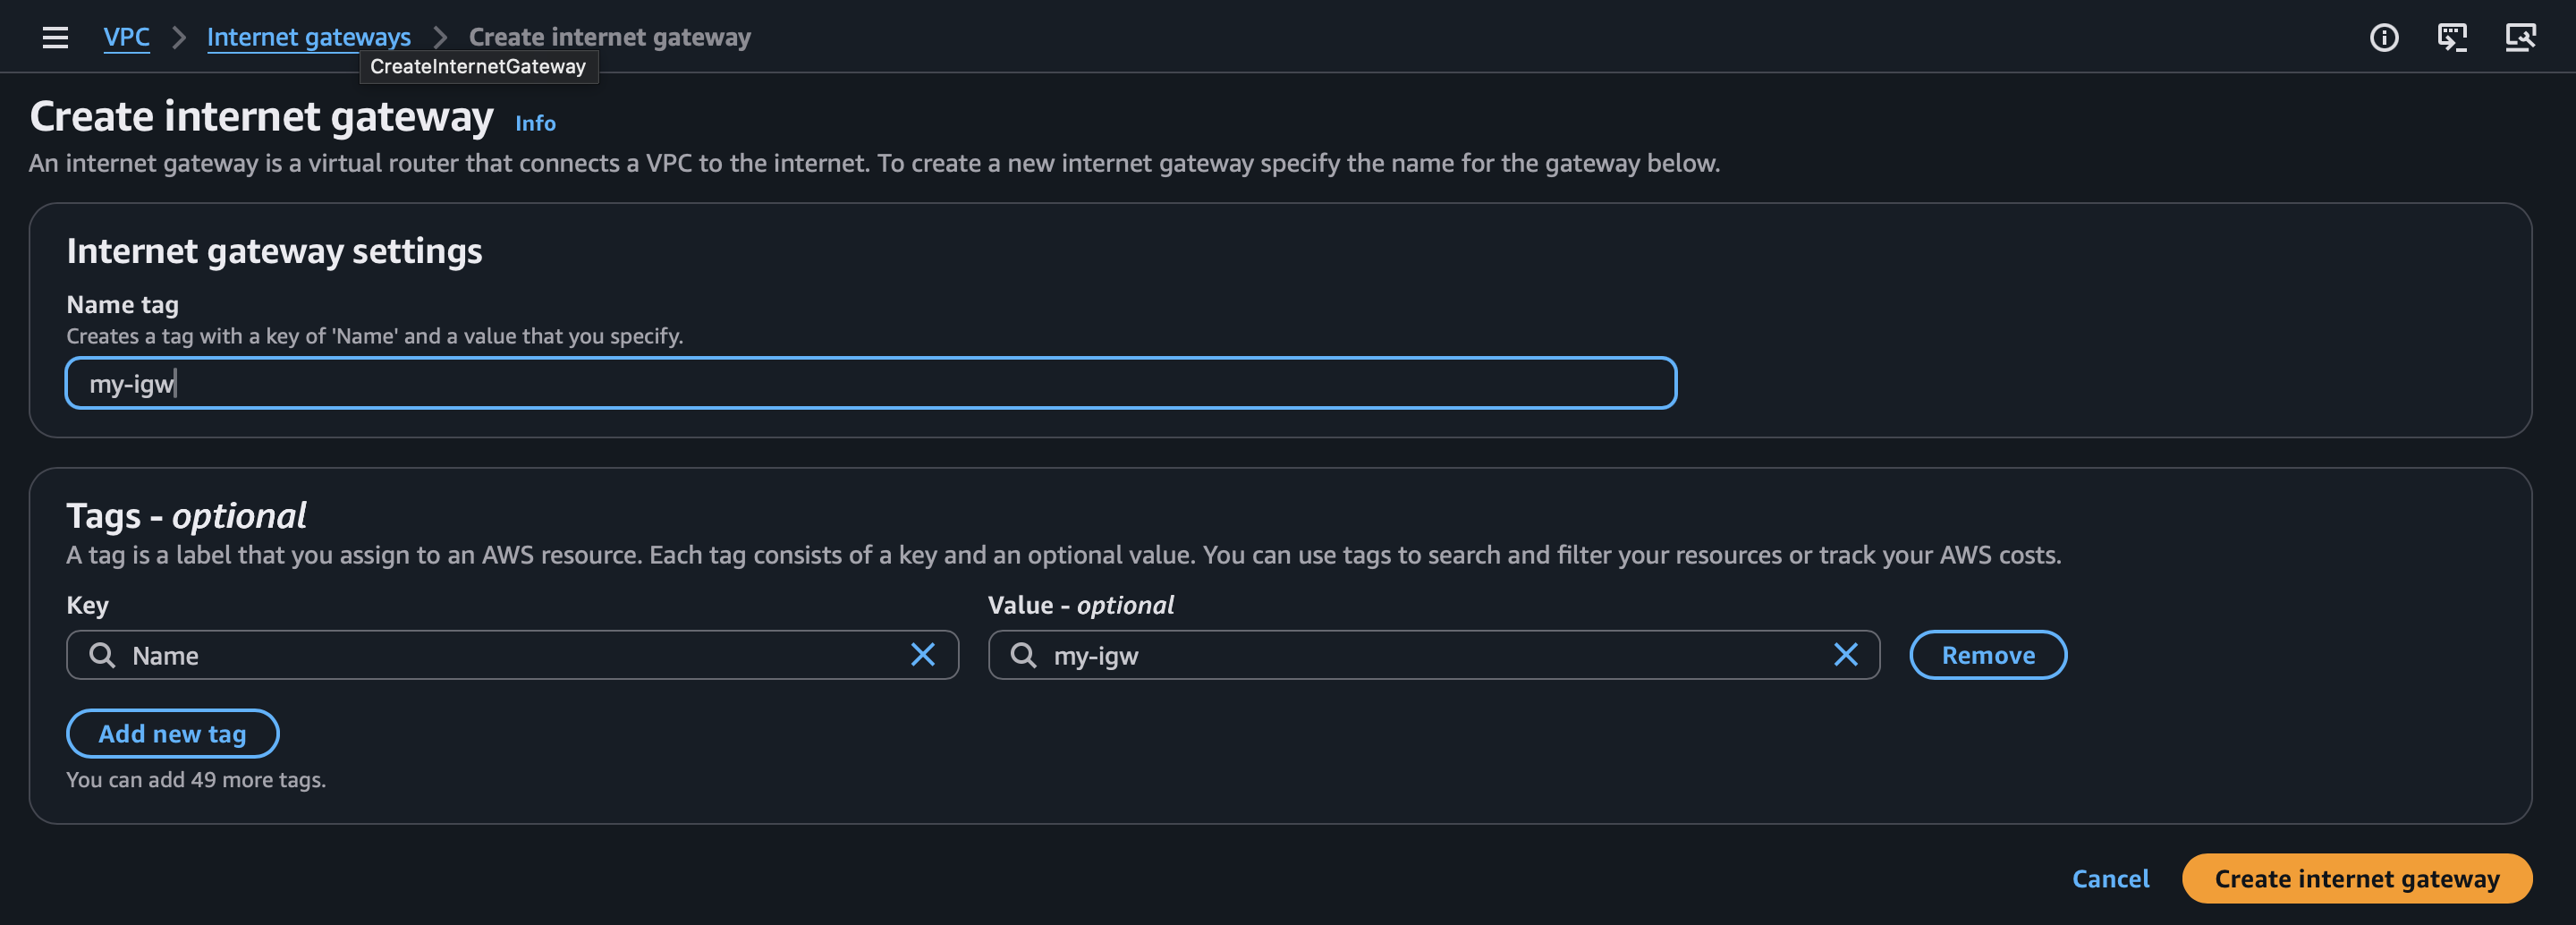Remove the Name tag row
The height and width of the screenshot is (925, 2576).
click(1987, 655)
